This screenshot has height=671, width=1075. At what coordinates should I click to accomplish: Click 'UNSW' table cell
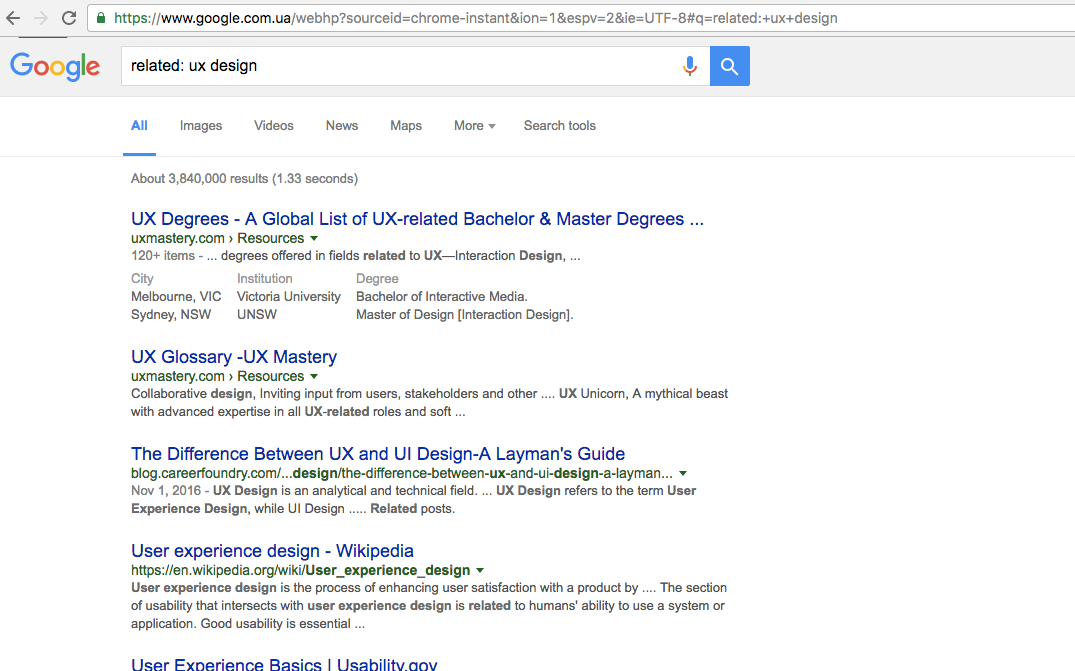[257, 314]
